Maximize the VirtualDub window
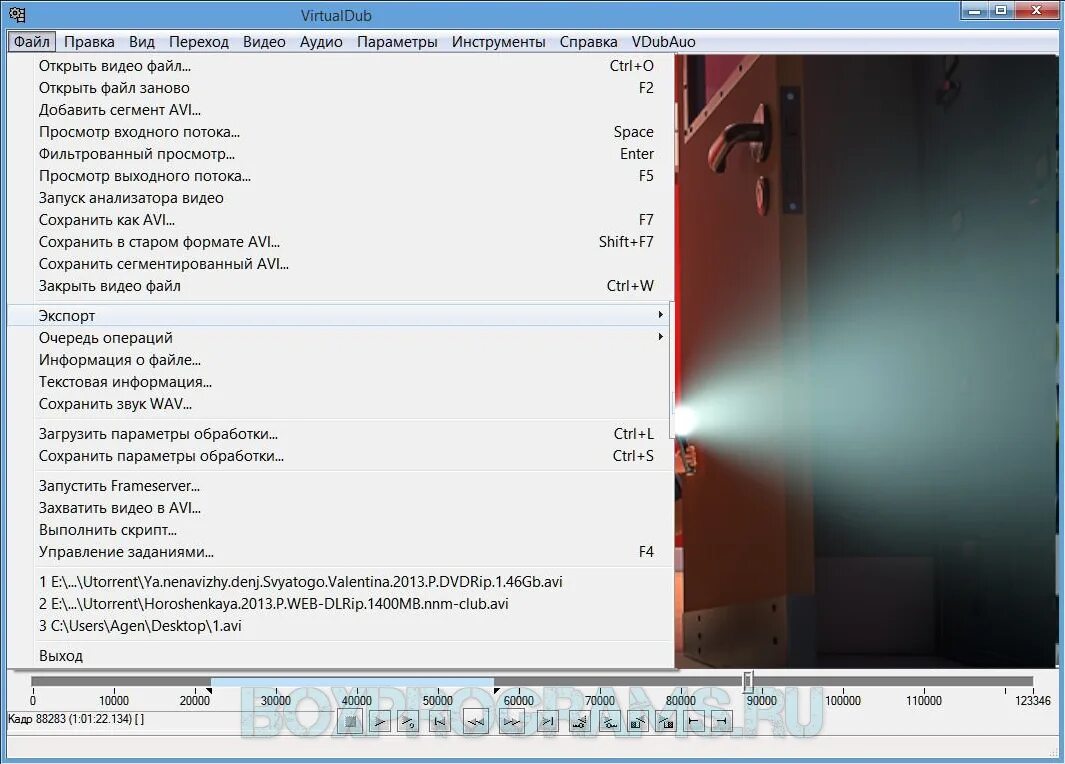Image resolution: width=1065 pixels, height=764 pixels. coord(1002,10)
